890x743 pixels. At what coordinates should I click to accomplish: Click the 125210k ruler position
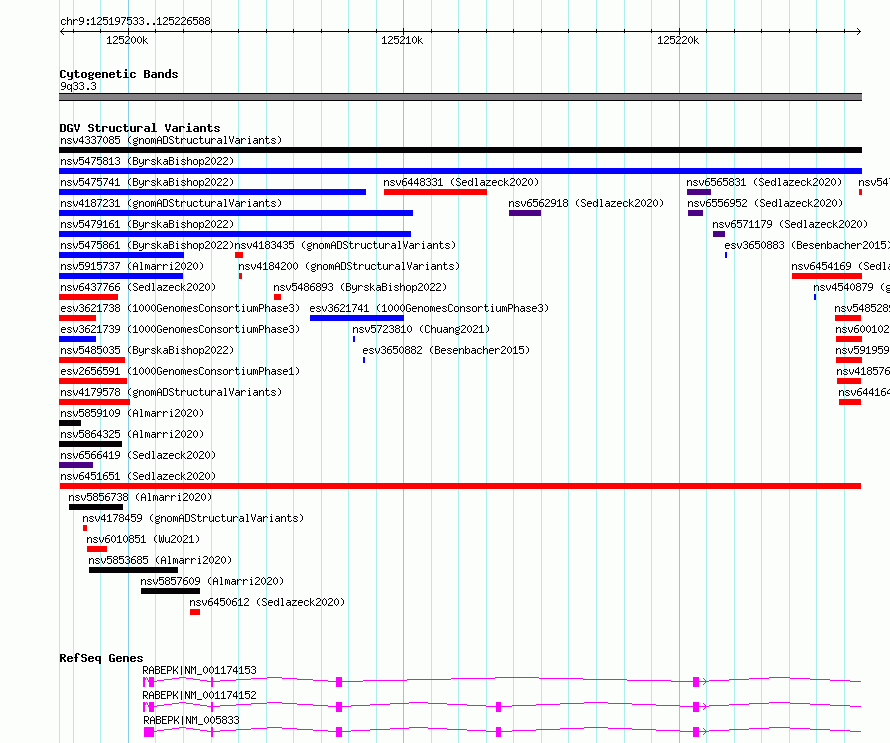(x=402, y=40)
